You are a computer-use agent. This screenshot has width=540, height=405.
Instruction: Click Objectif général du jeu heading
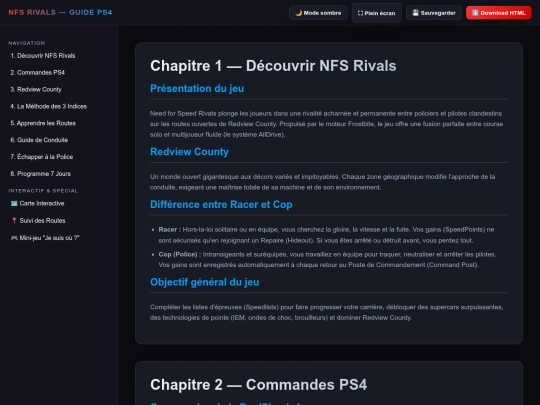coord(205,282)
